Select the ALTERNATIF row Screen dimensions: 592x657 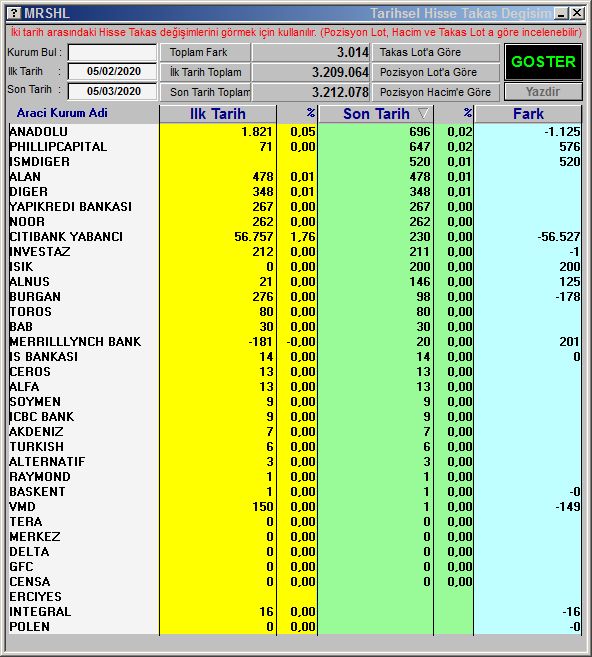pos(295,462)
